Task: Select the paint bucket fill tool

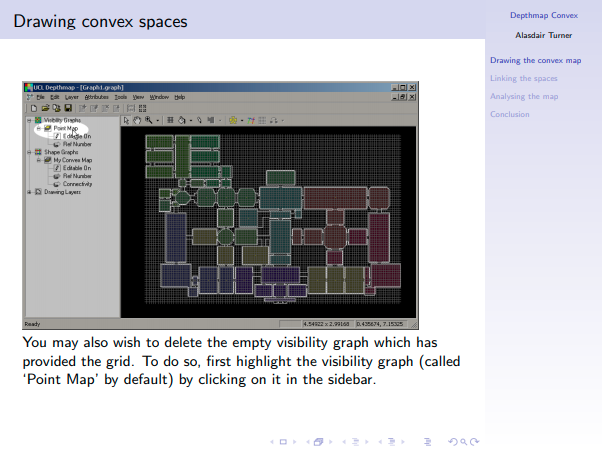Action: [182, 121]
